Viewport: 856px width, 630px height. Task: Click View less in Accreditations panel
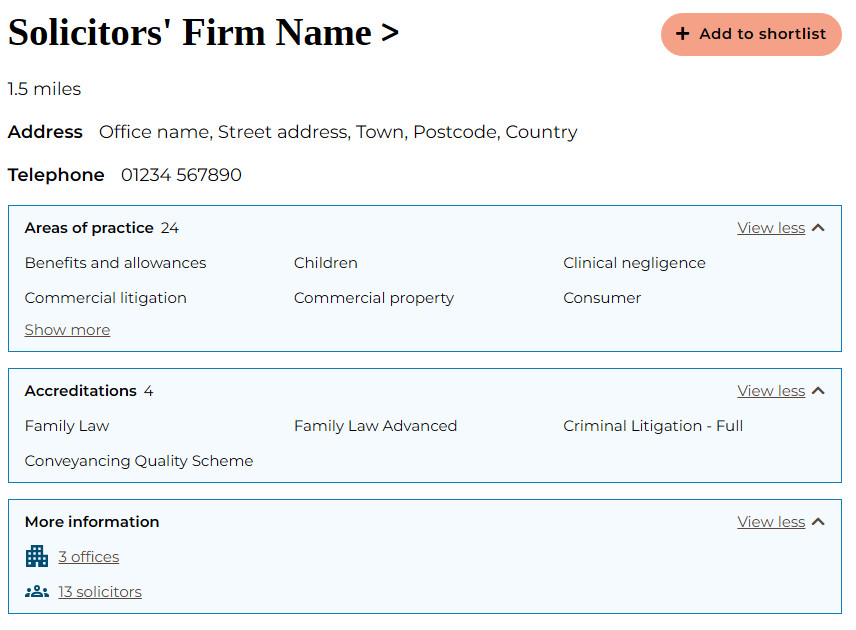pyautogui.click(x=771, y=390)
